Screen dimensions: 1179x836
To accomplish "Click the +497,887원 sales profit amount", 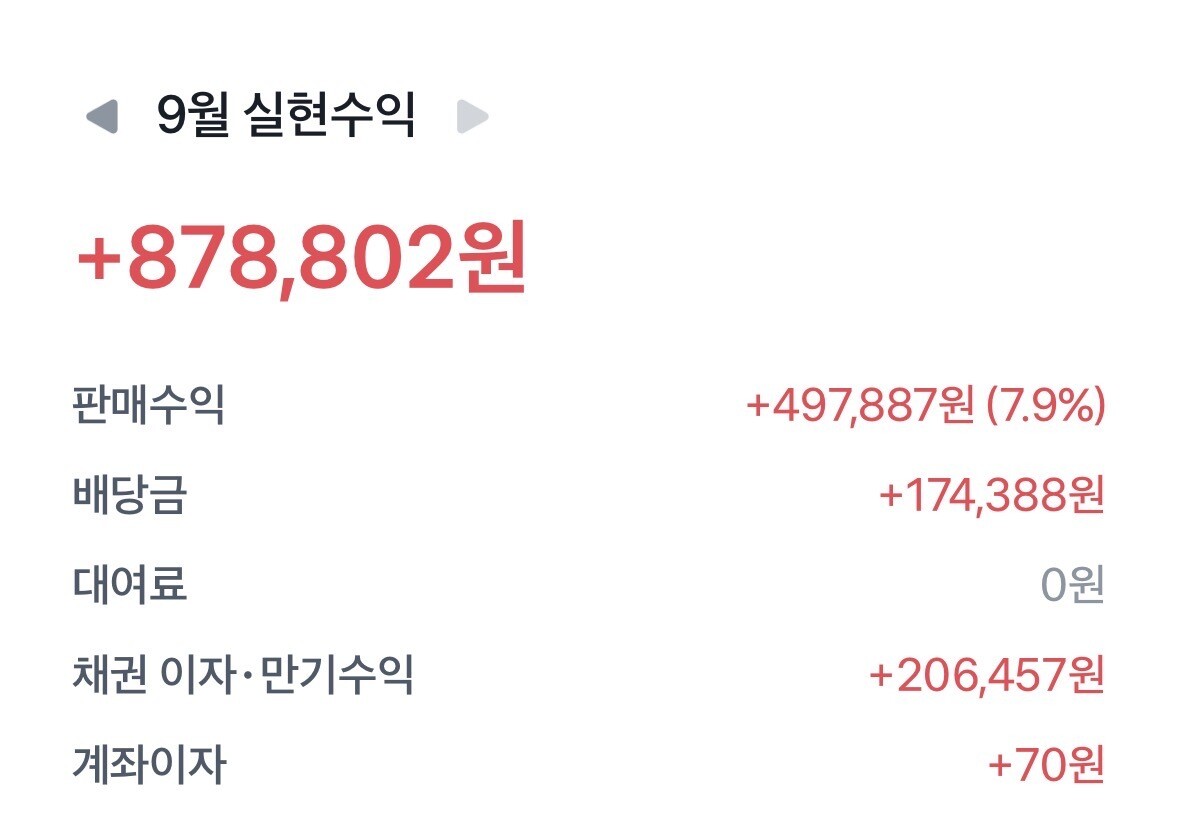I will (859, 406).
